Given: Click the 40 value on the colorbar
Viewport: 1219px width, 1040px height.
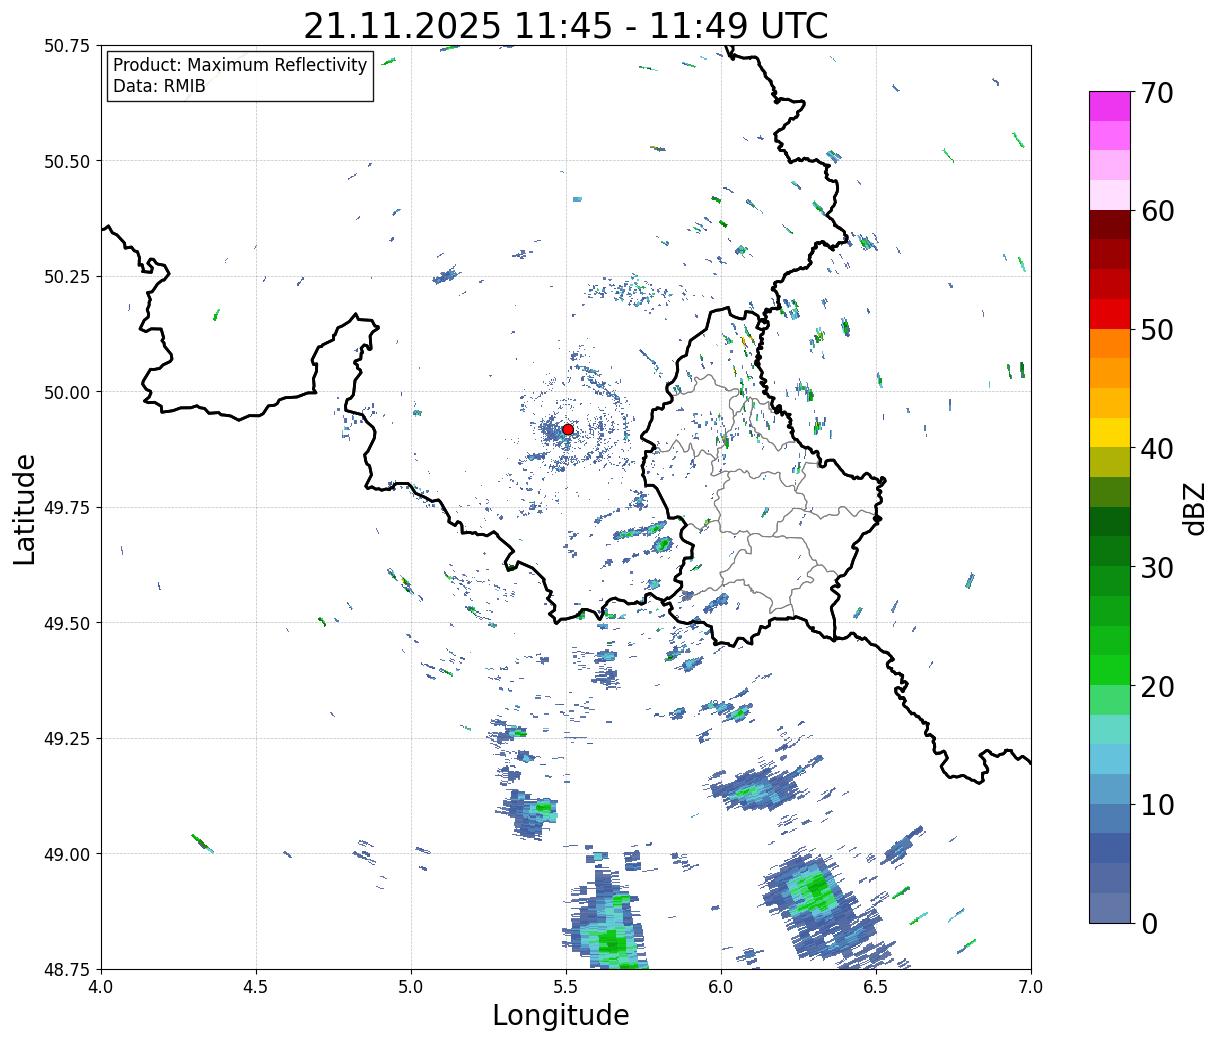Looking at the screenshot, I should point(1157,449).
